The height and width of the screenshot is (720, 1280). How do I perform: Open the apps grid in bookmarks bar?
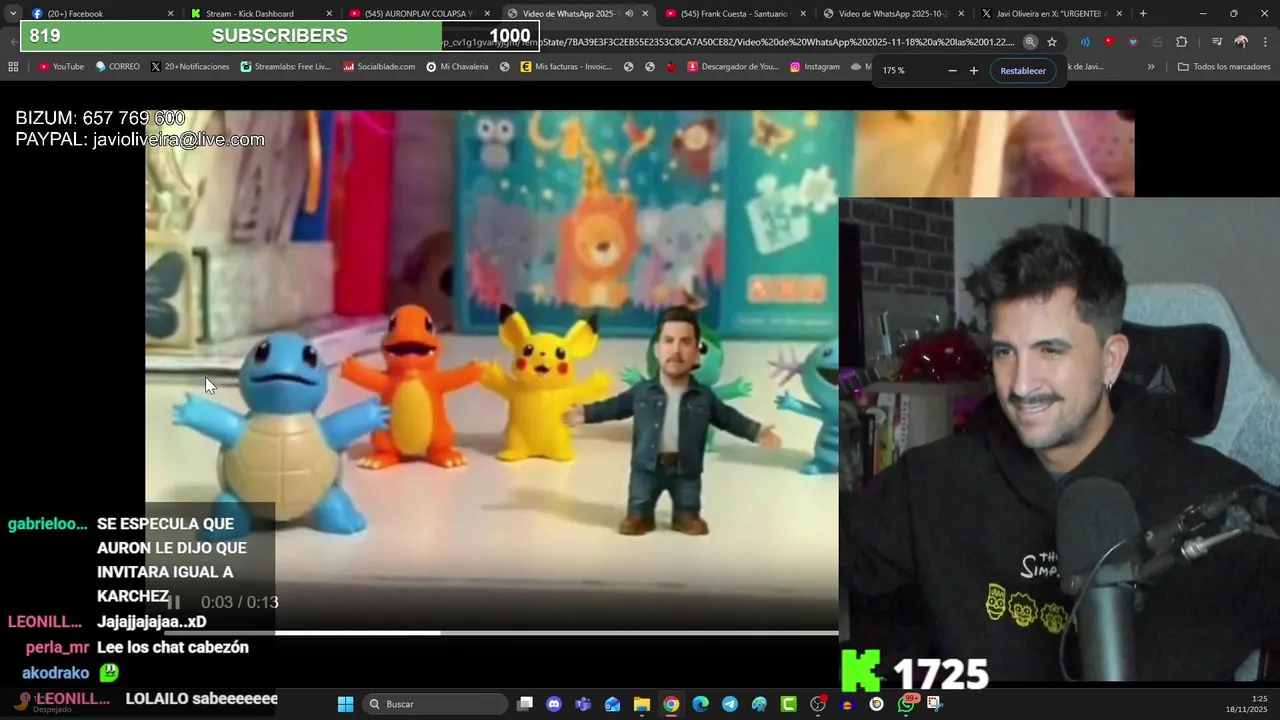[13, 67]
